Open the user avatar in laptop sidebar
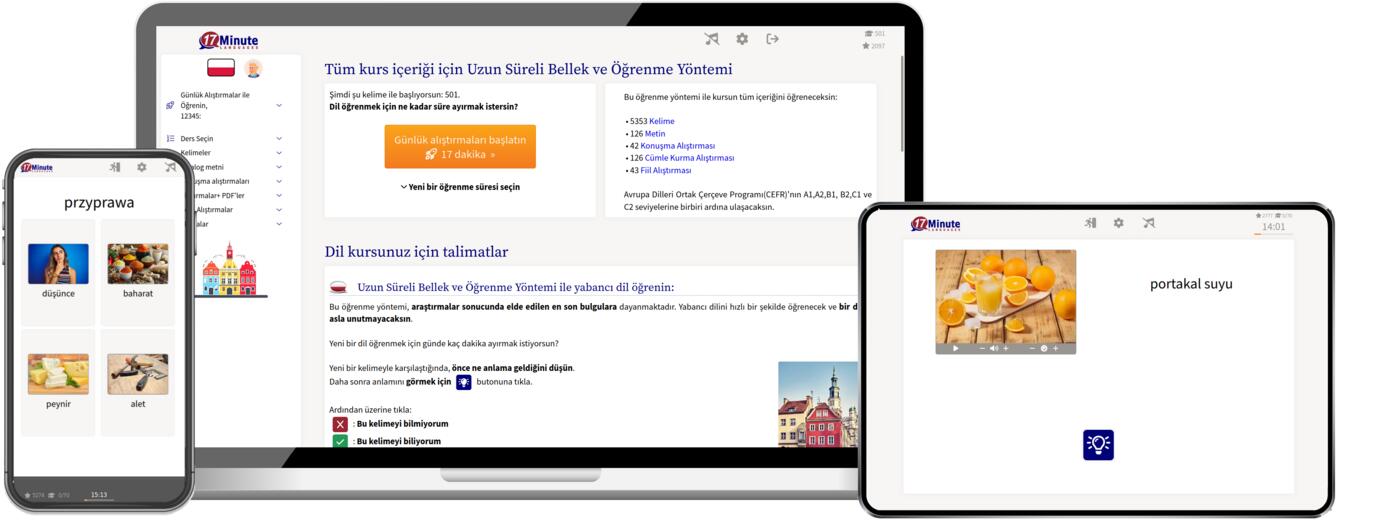This screenshot has height=532, width=1400. click(x=254, y=68)
